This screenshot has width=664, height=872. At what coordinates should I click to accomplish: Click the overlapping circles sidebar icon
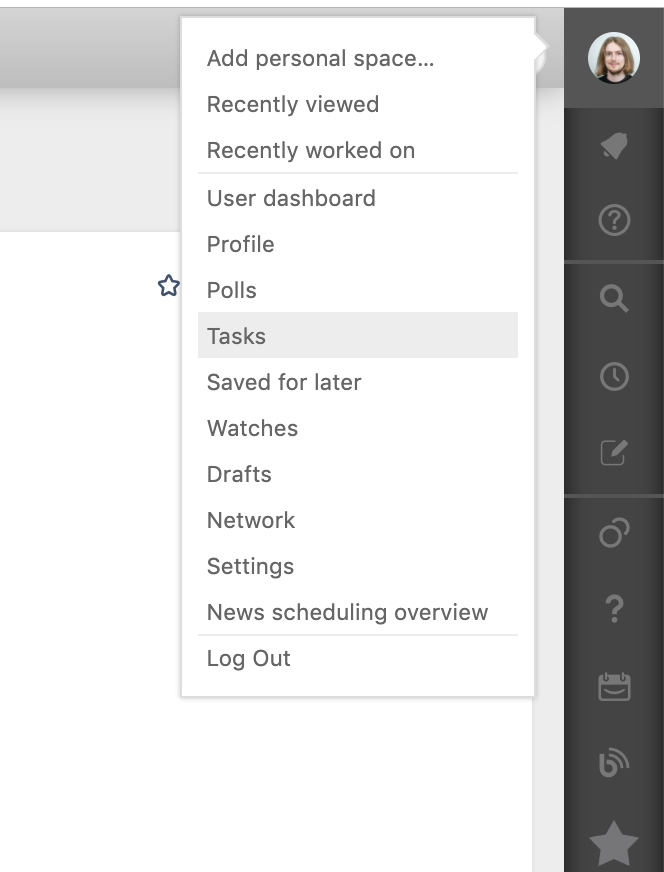[613, 533]
